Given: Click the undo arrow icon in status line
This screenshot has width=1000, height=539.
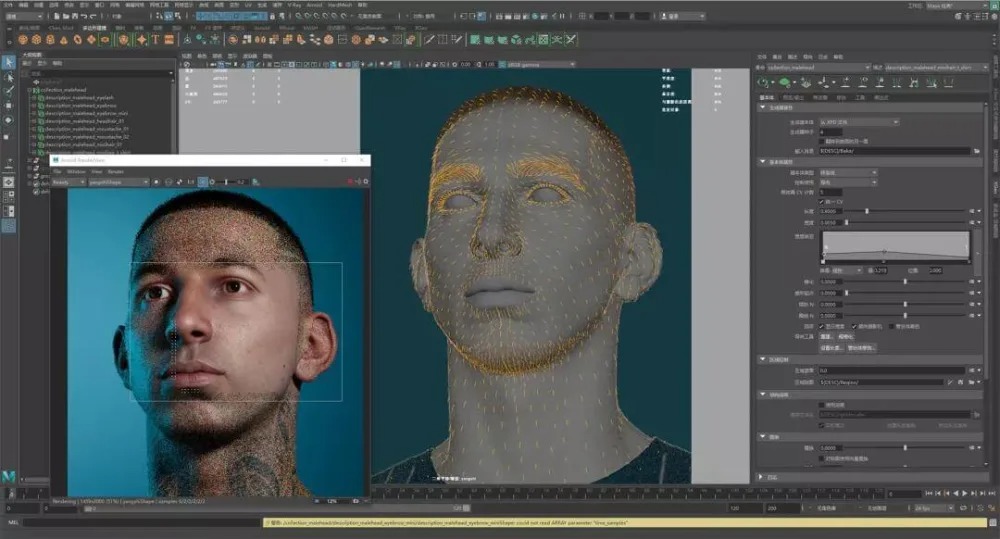Looking at the screenshot, I should pos(84,16).
